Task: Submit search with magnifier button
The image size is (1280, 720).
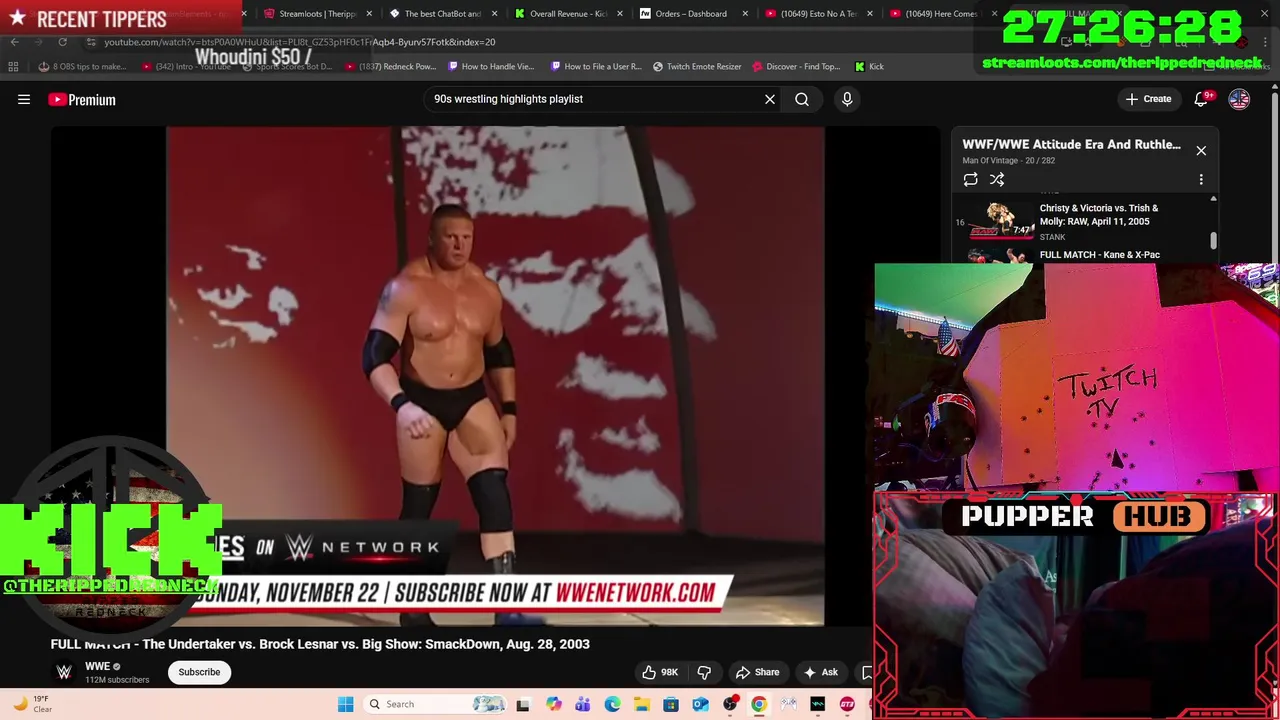Action: [802, 99]
